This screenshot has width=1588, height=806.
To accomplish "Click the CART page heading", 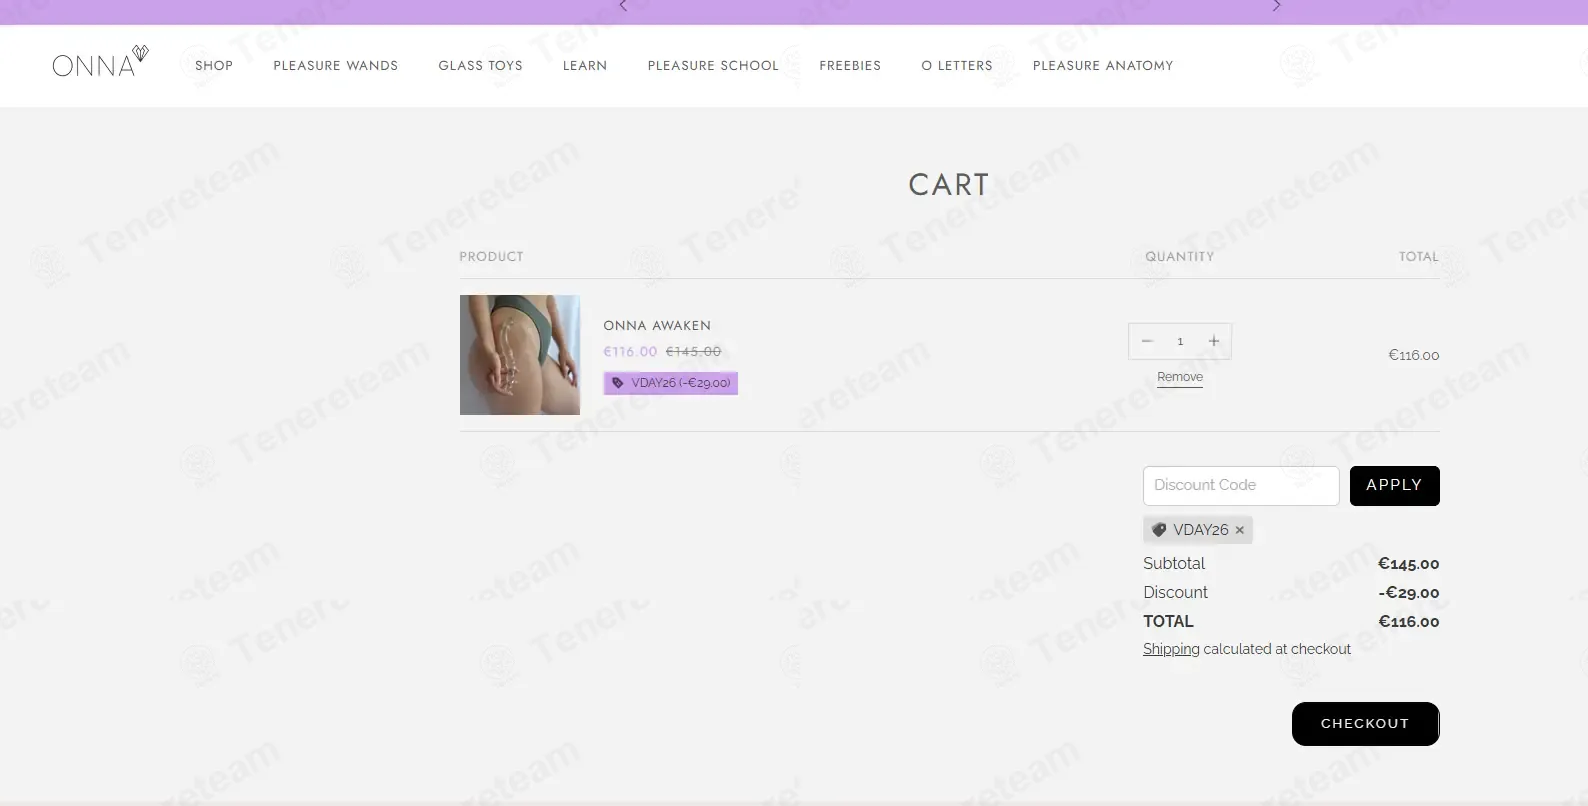I will tap(949, 185).
